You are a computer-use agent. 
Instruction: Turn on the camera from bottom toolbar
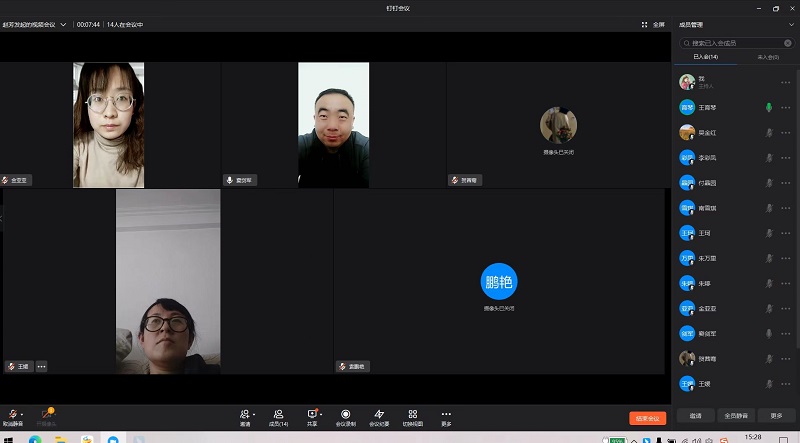(x=46, y=413)
